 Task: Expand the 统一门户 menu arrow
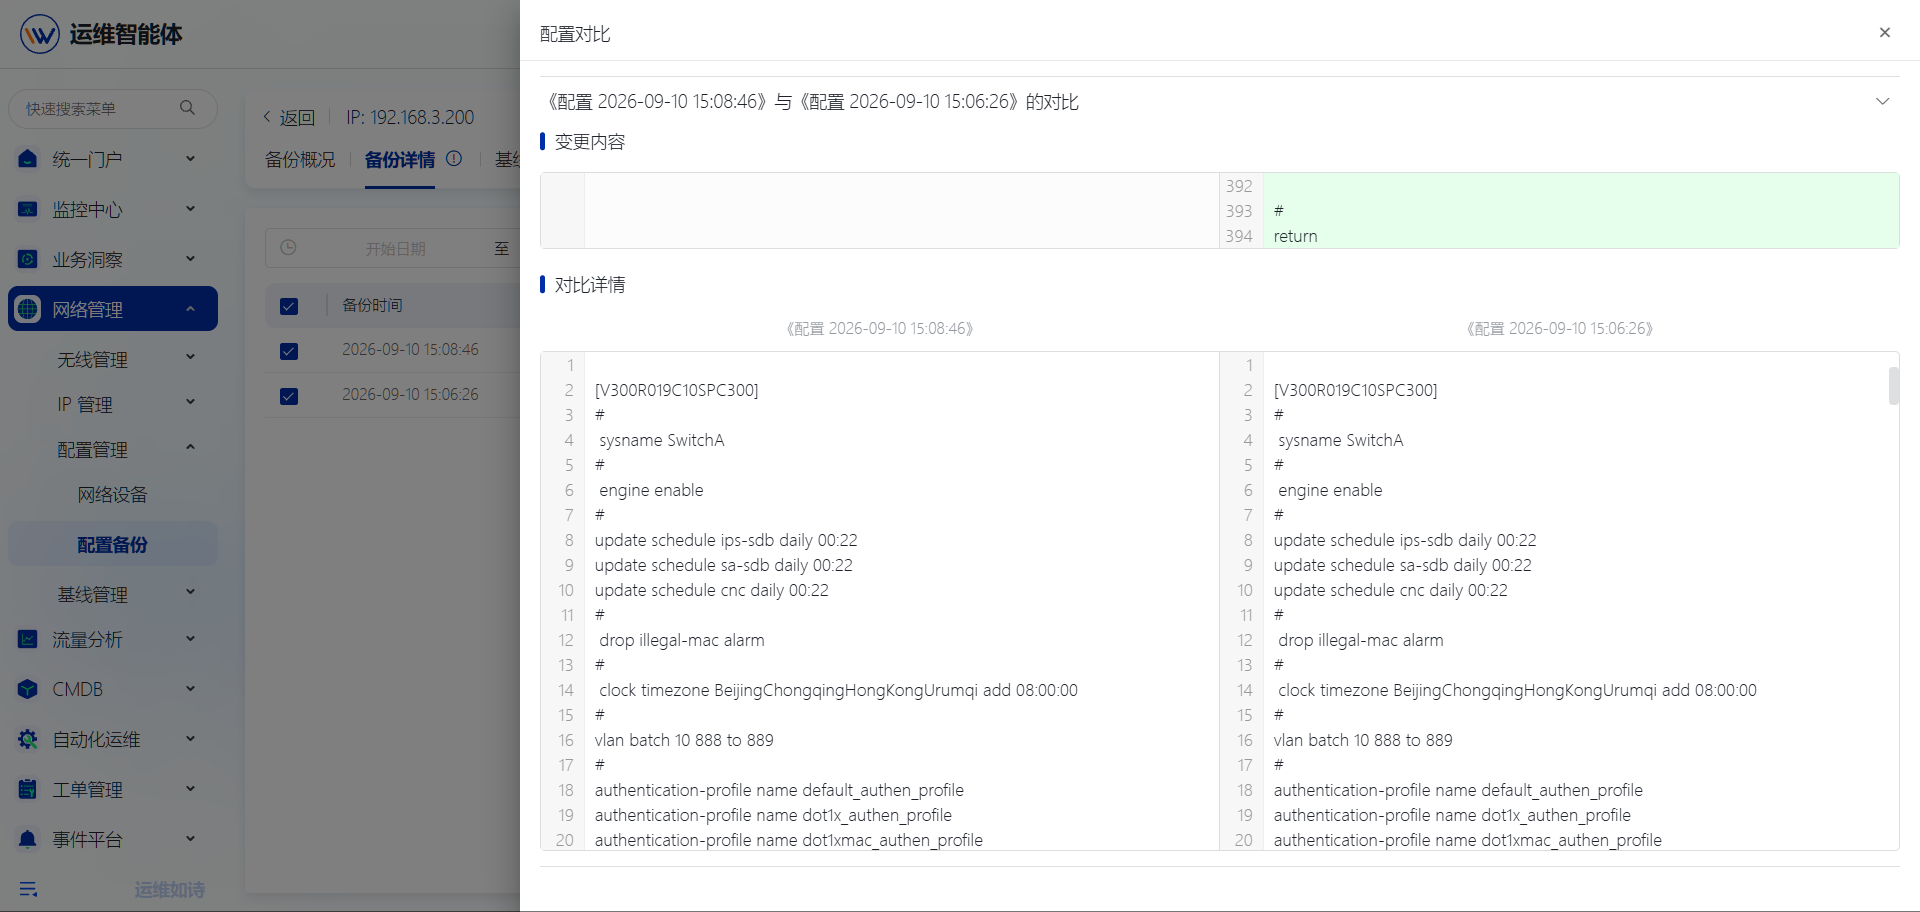click(190, 159)
